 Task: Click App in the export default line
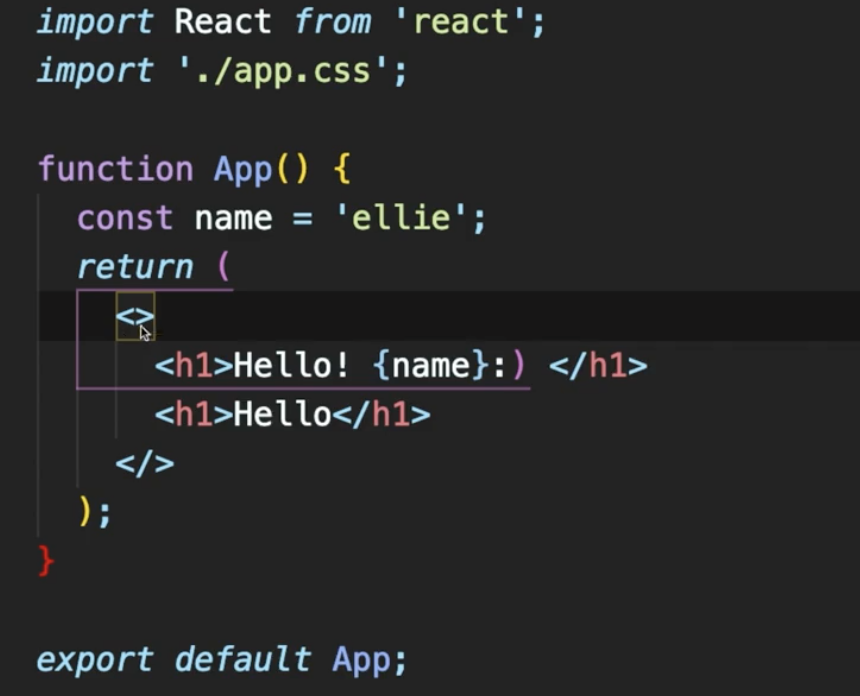(361, 660)
